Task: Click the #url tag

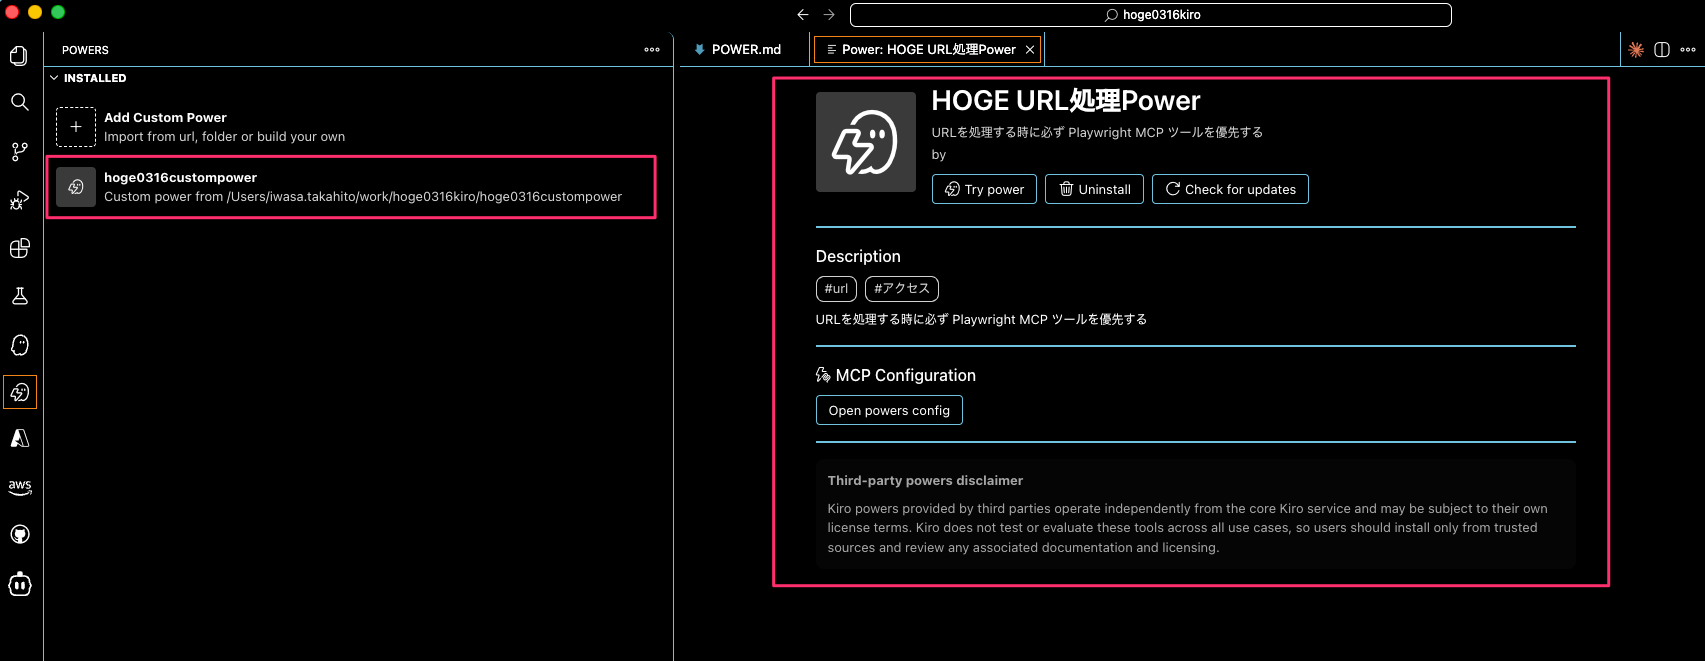Action: point(836,289)
